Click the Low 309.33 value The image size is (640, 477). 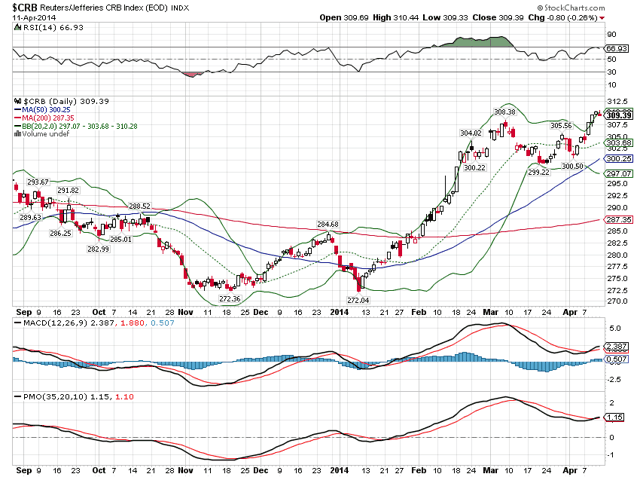coord(445,18)
